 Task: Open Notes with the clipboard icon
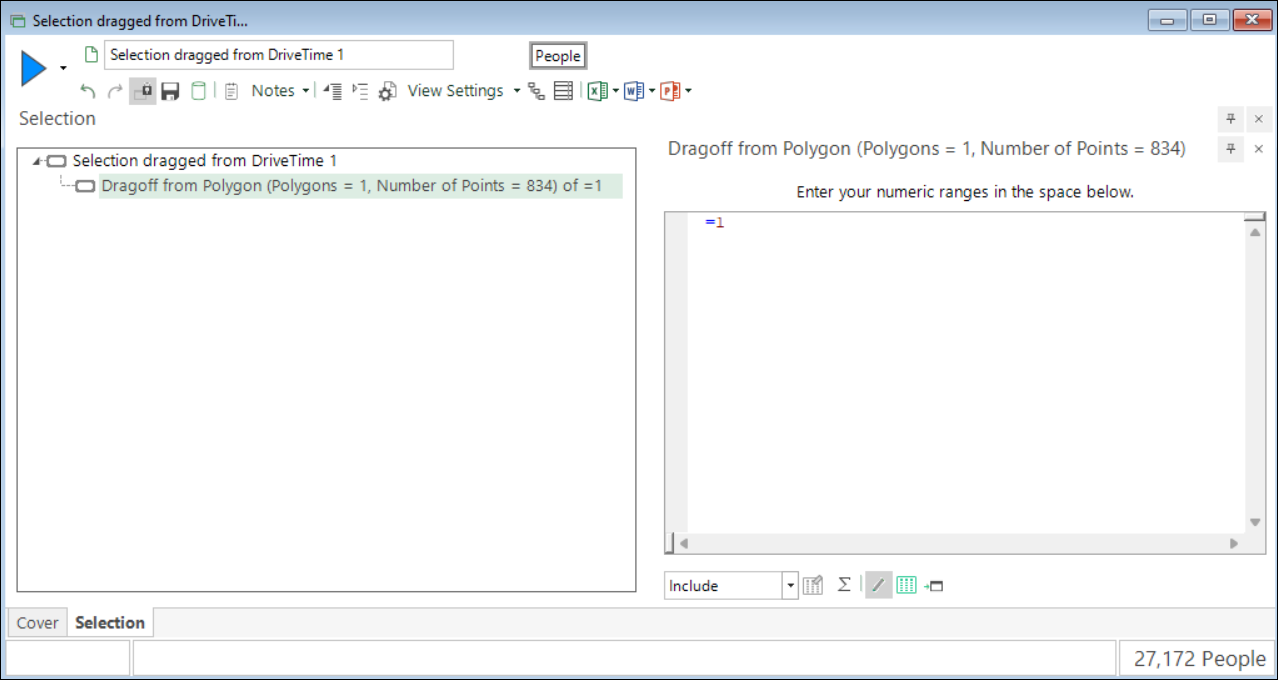click(x=231, y=91)
